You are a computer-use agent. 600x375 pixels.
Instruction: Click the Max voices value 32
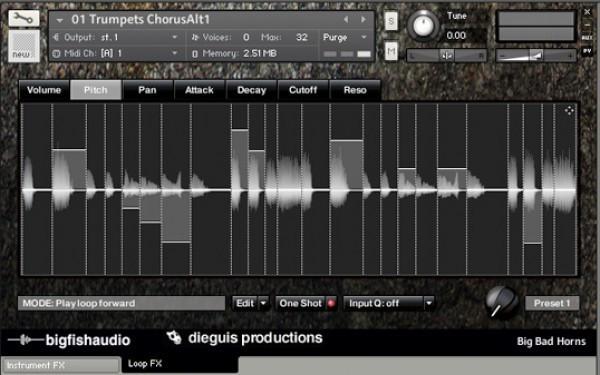click(302, 37)
